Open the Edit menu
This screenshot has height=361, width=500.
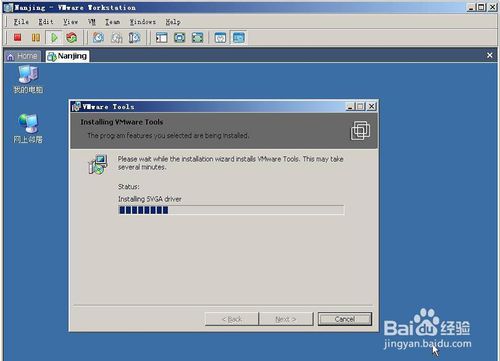pos(46,22)
